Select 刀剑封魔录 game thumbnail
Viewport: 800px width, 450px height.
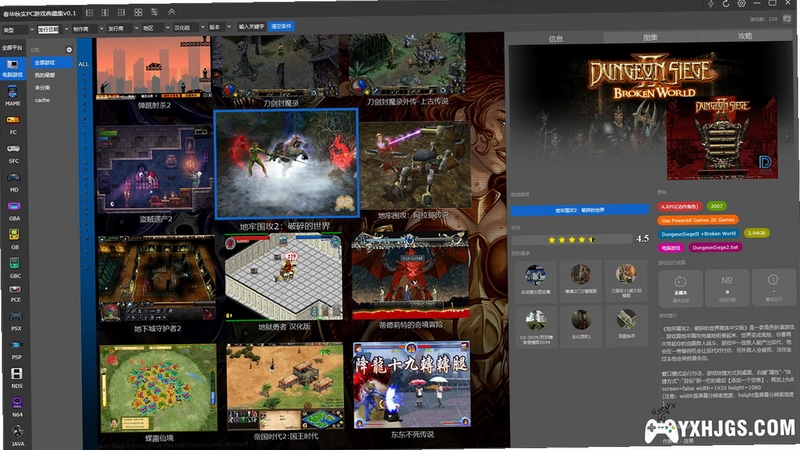pos(280,65)
